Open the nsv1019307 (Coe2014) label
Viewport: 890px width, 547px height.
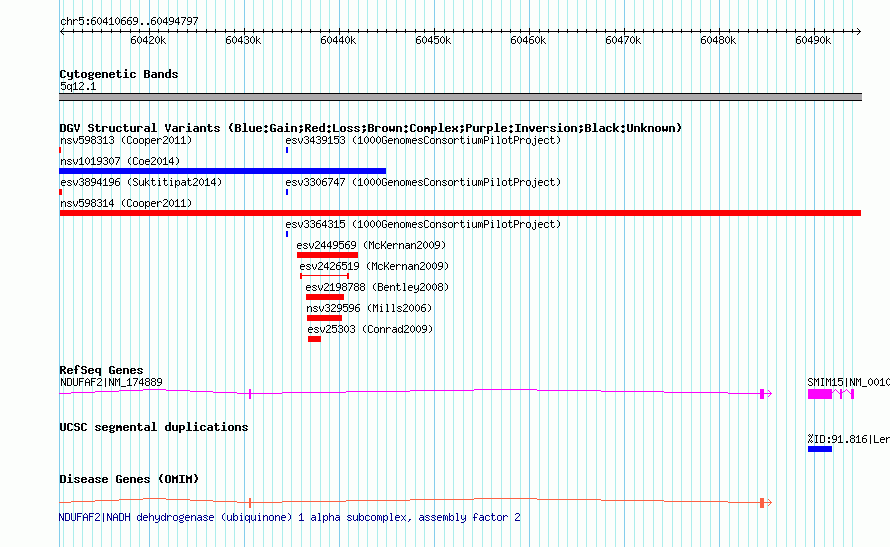[120, 161]
